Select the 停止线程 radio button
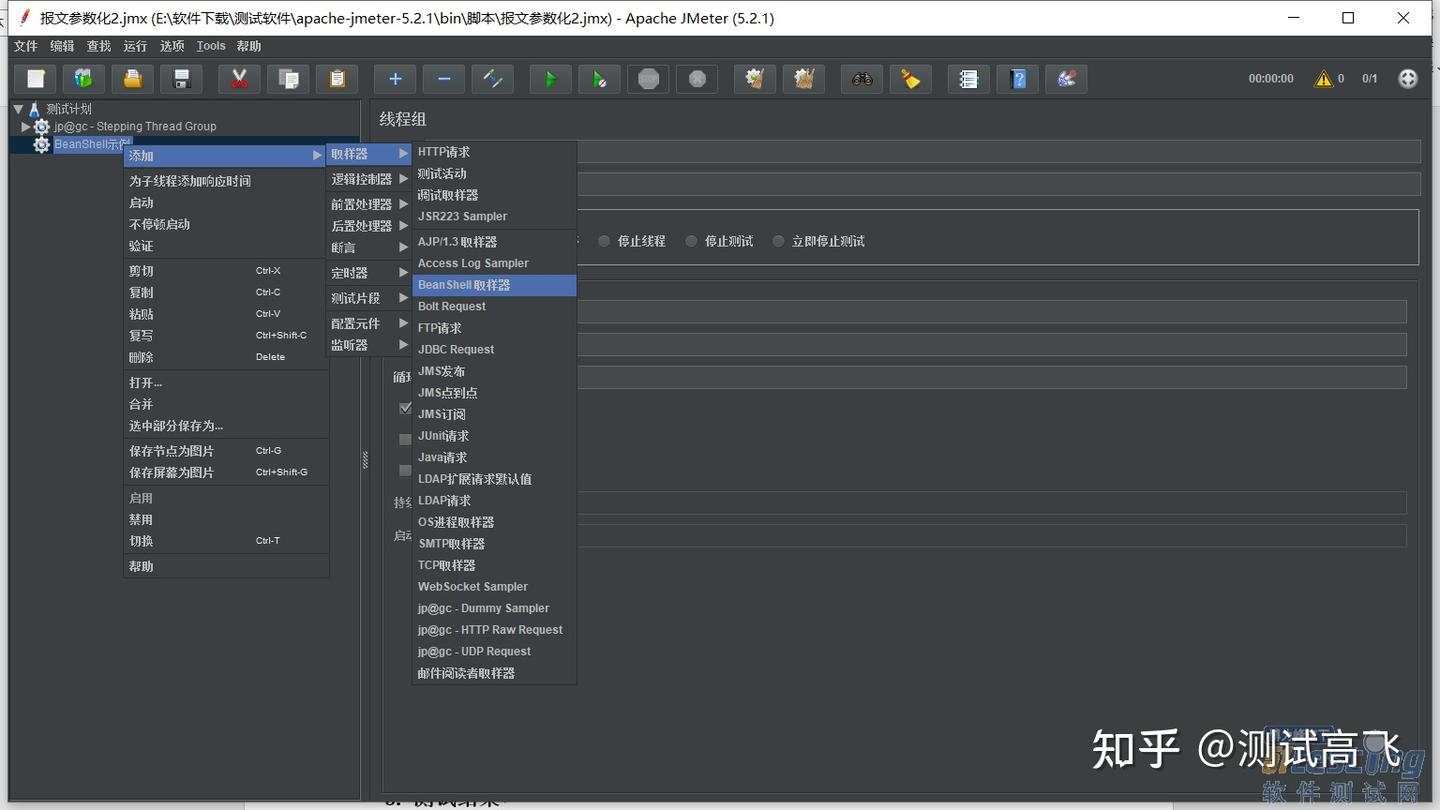 [x=604, y=241]
